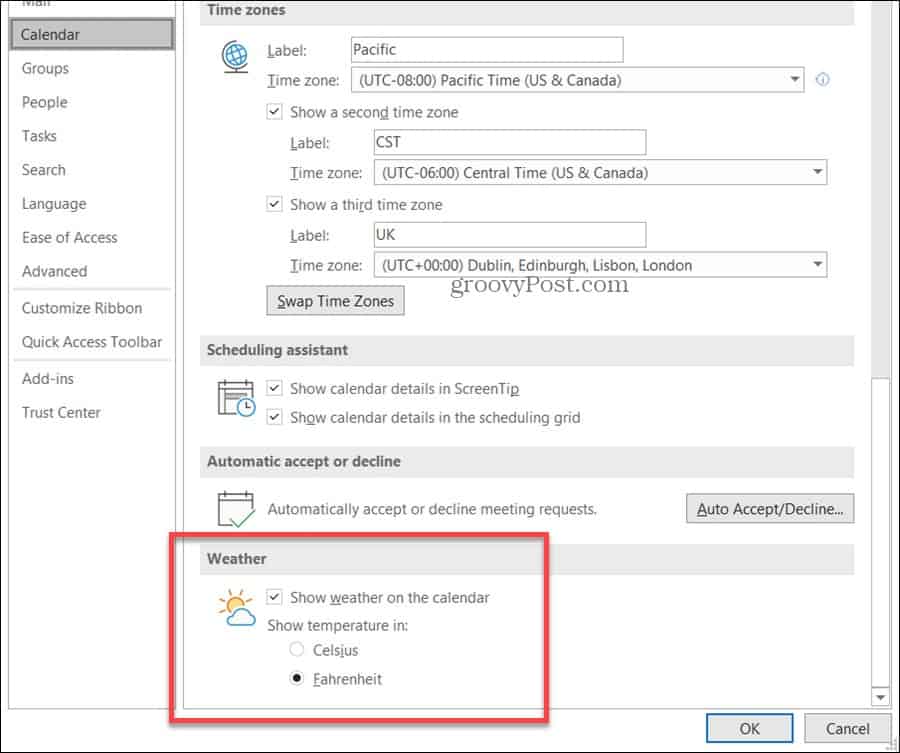Open Customize Ribbon options
The height and width of the screenshot is (753, 900).
[82, 308]
